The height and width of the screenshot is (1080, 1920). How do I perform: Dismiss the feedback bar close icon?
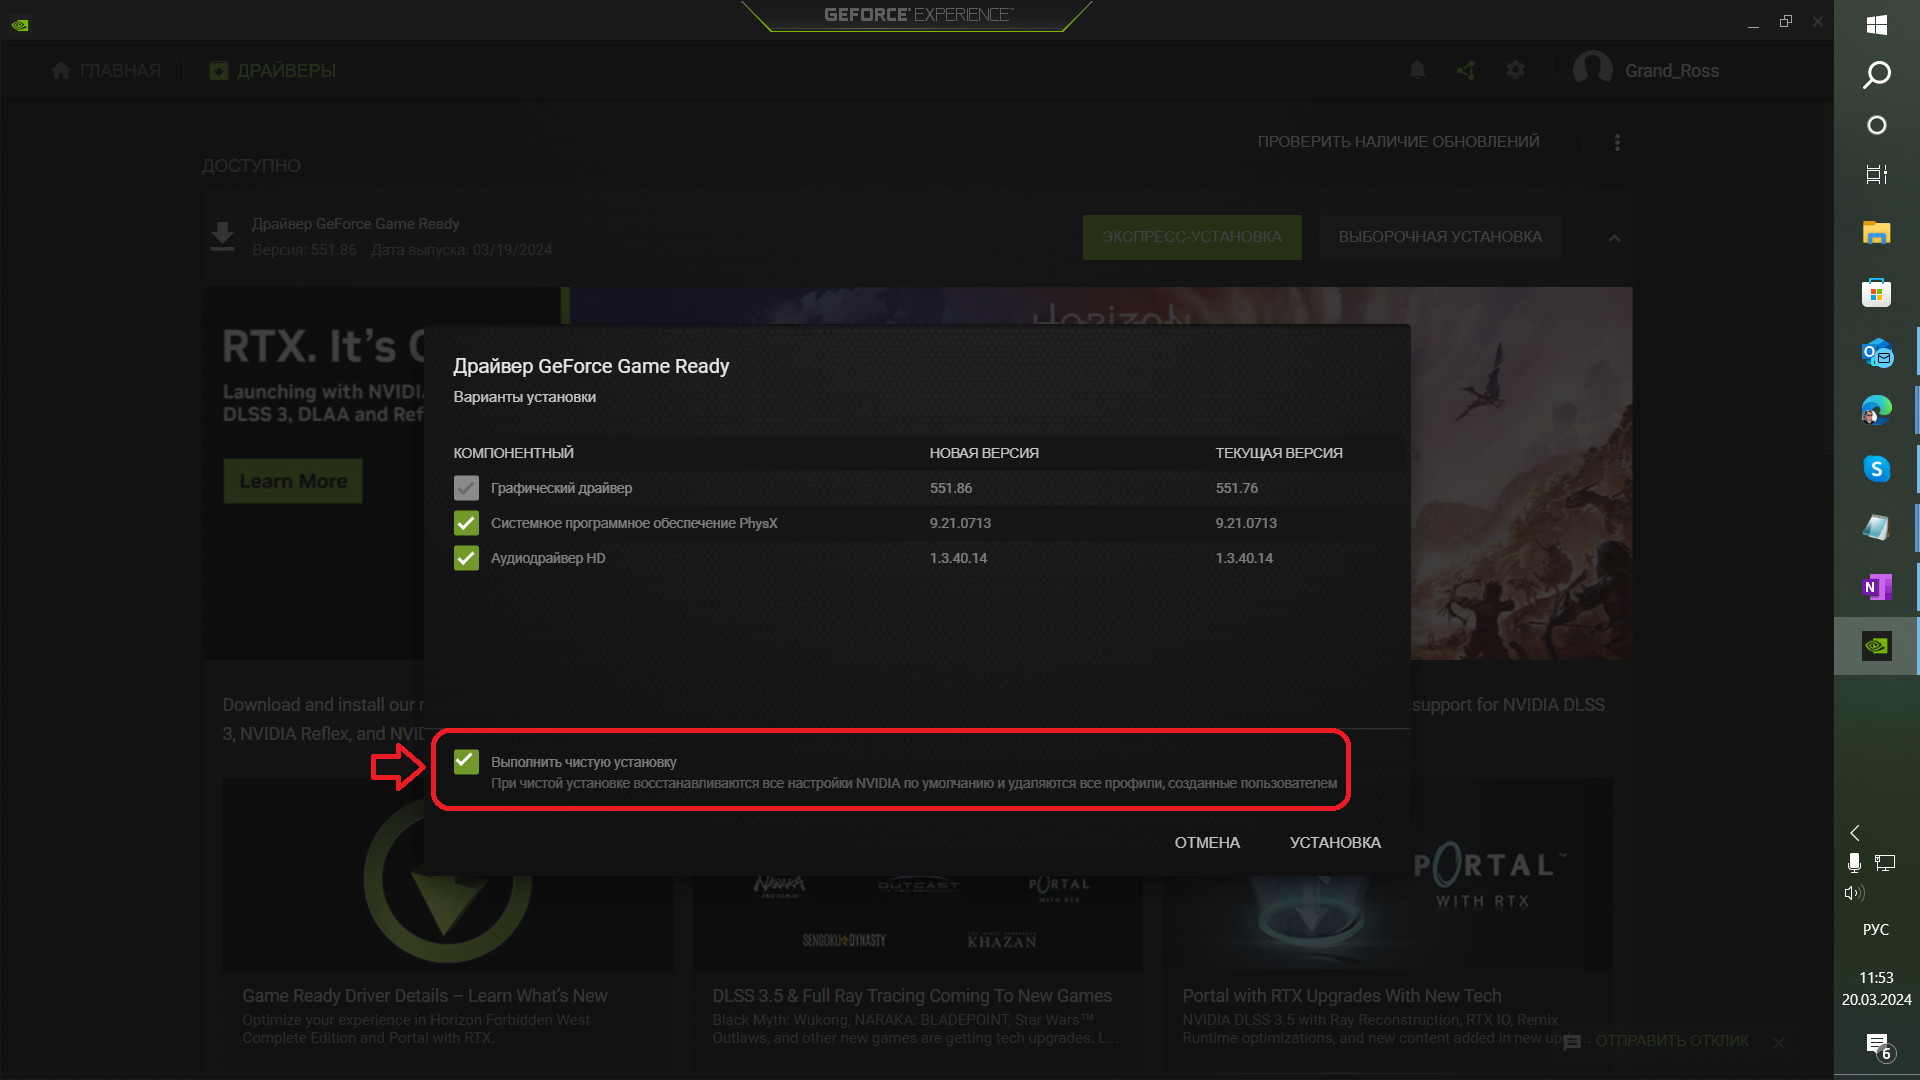pos(1779,1042)
